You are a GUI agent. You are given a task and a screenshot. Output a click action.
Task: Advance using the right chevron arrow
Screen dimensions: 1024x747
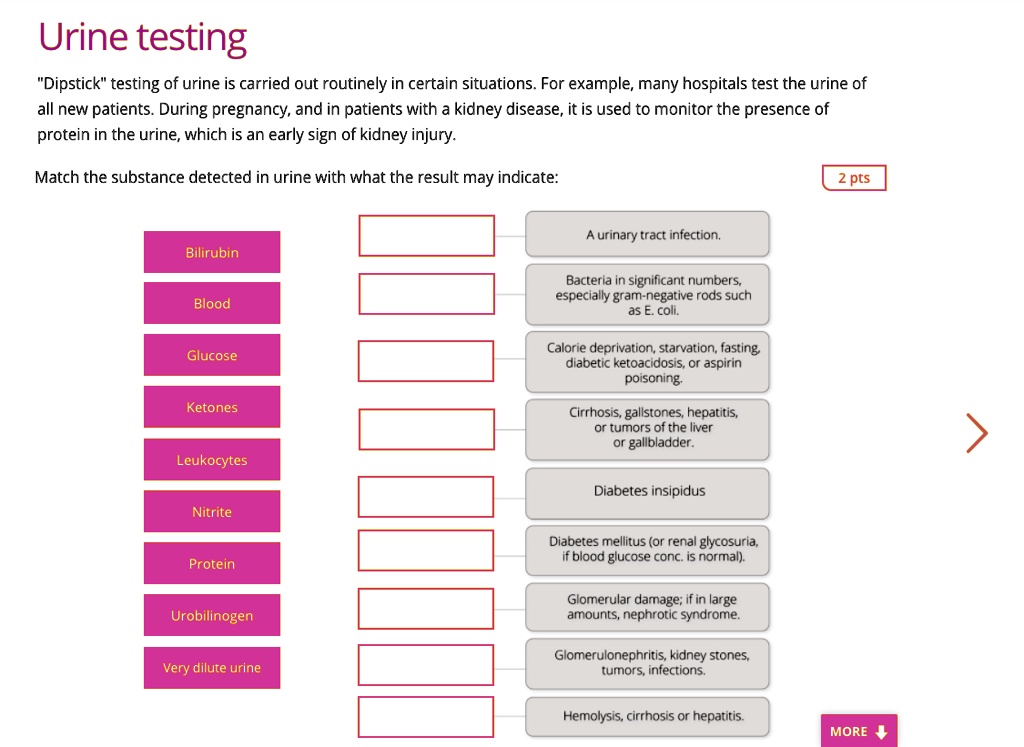[976, 433]
